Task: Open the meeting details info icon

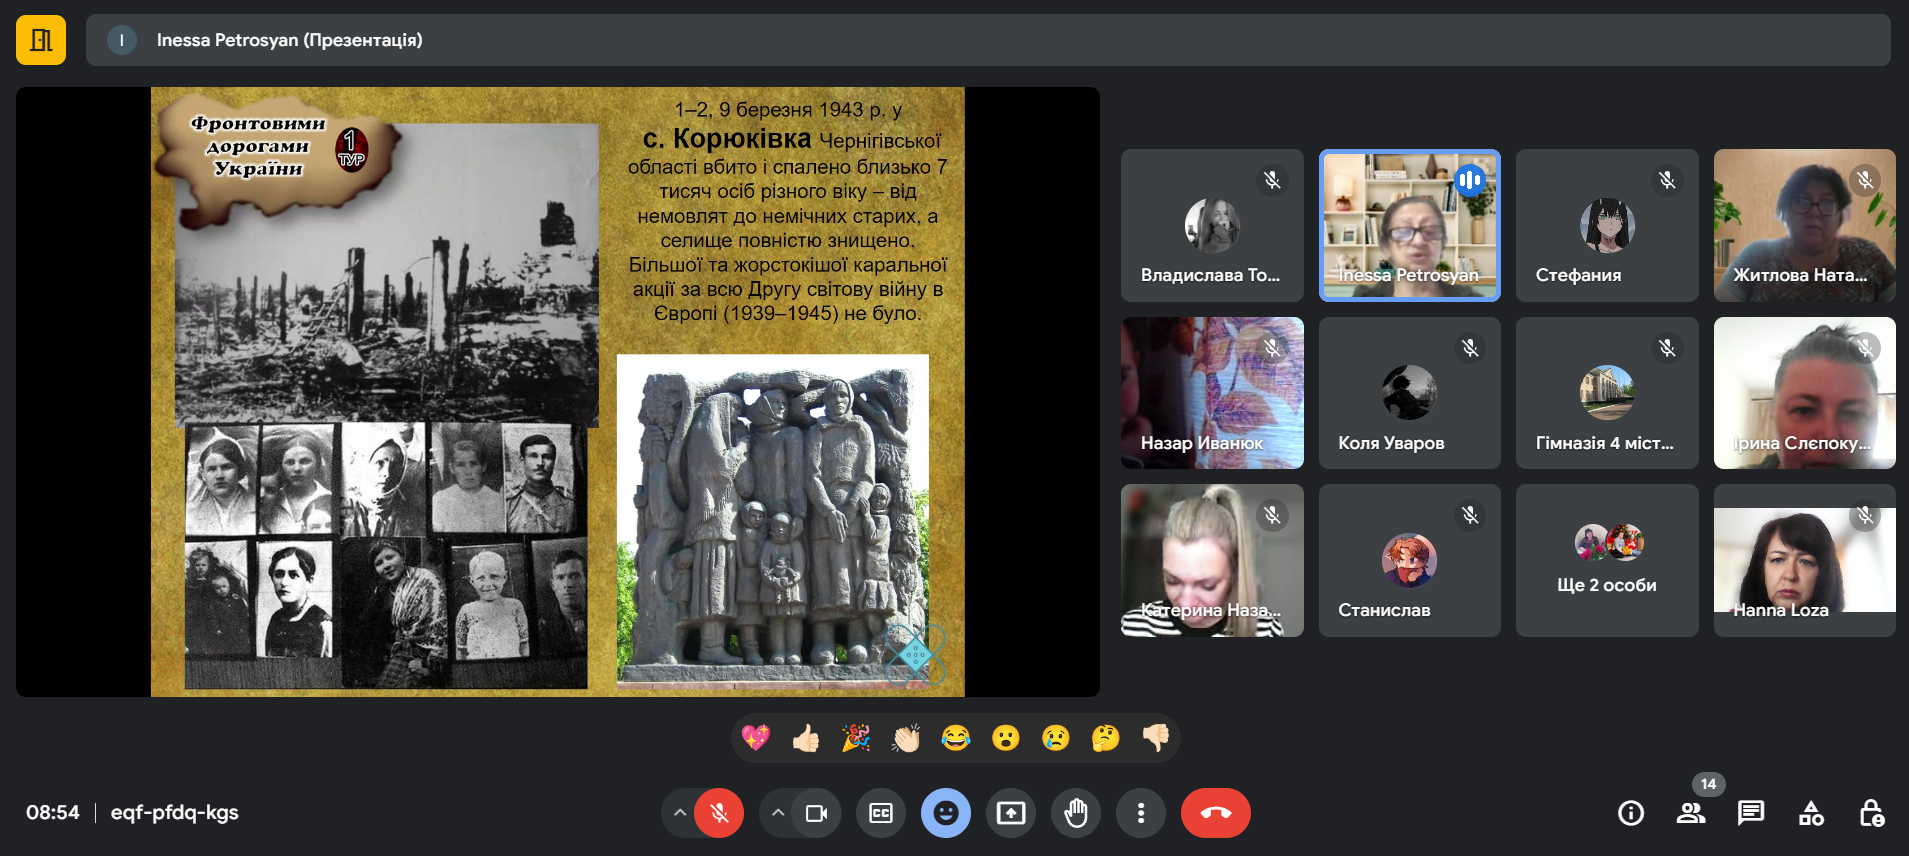Action: [1630, 813]
